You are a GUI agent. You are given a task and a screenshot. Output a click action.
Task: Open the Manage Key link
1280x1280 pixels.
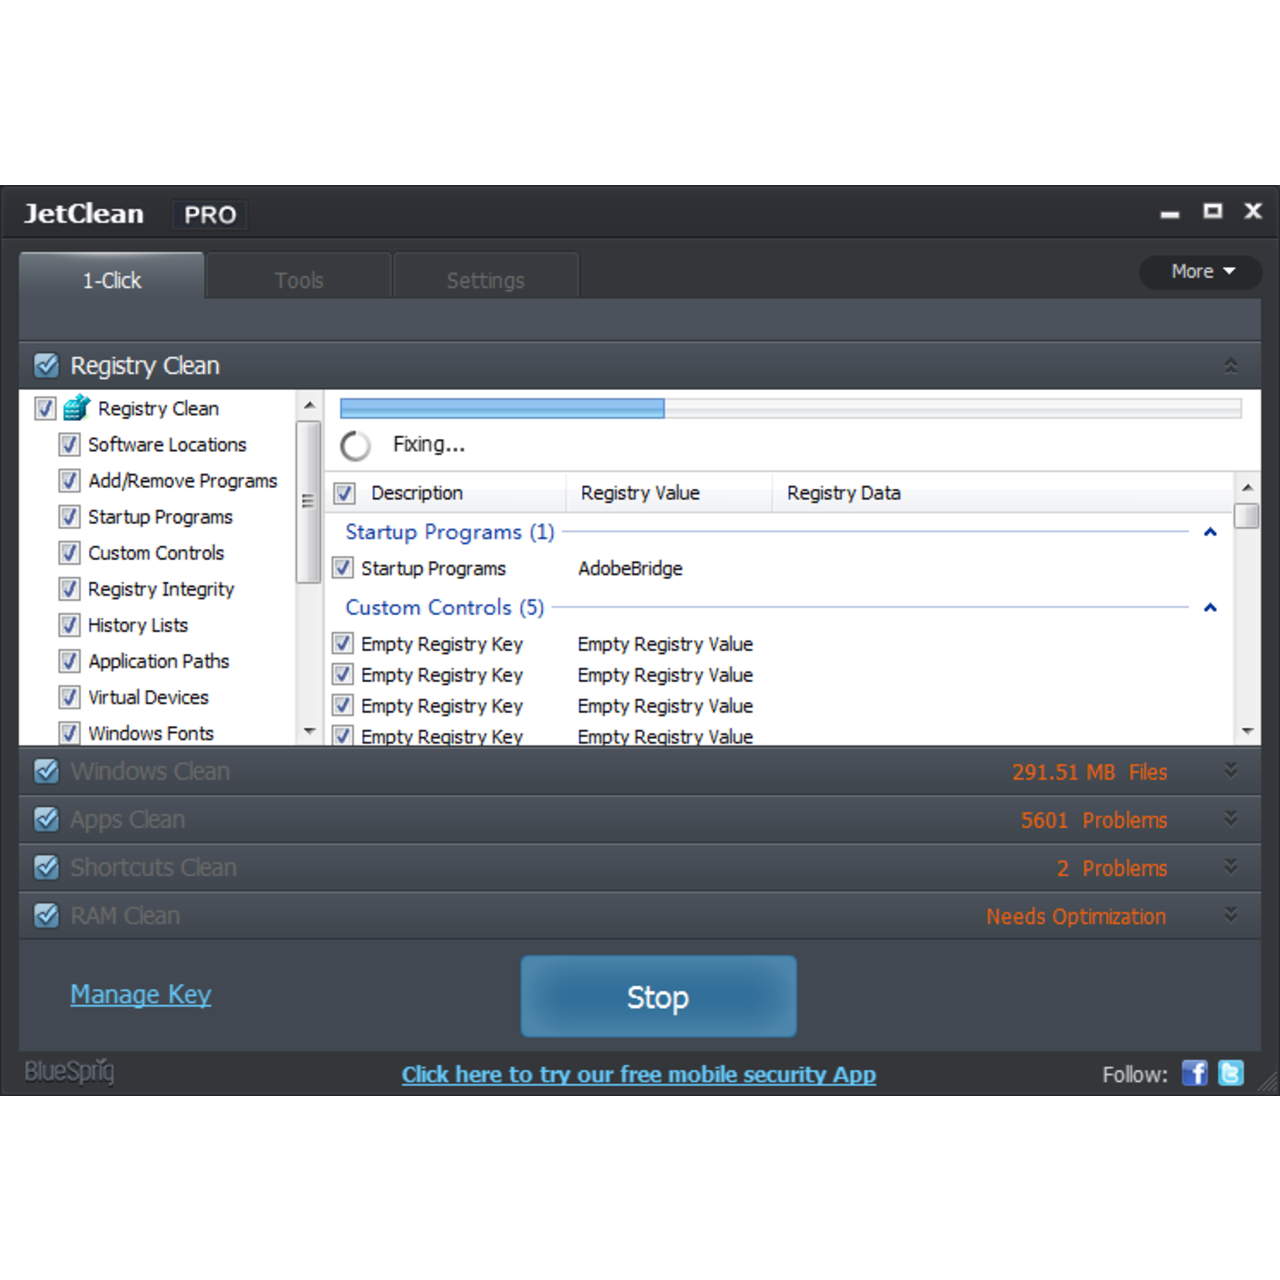pos(140,994)
